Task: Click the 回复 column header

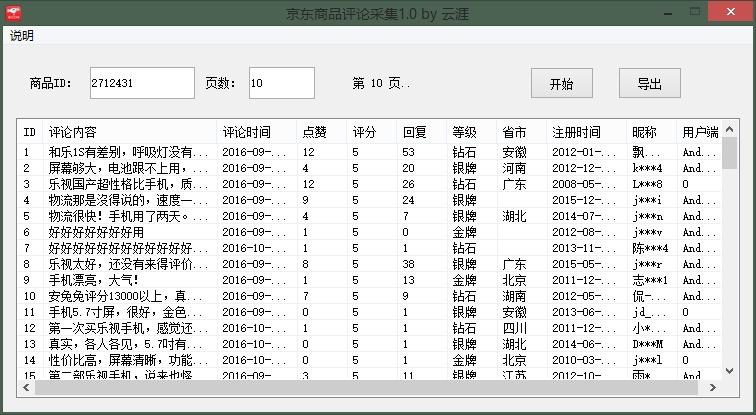Action: click(421, 132)
